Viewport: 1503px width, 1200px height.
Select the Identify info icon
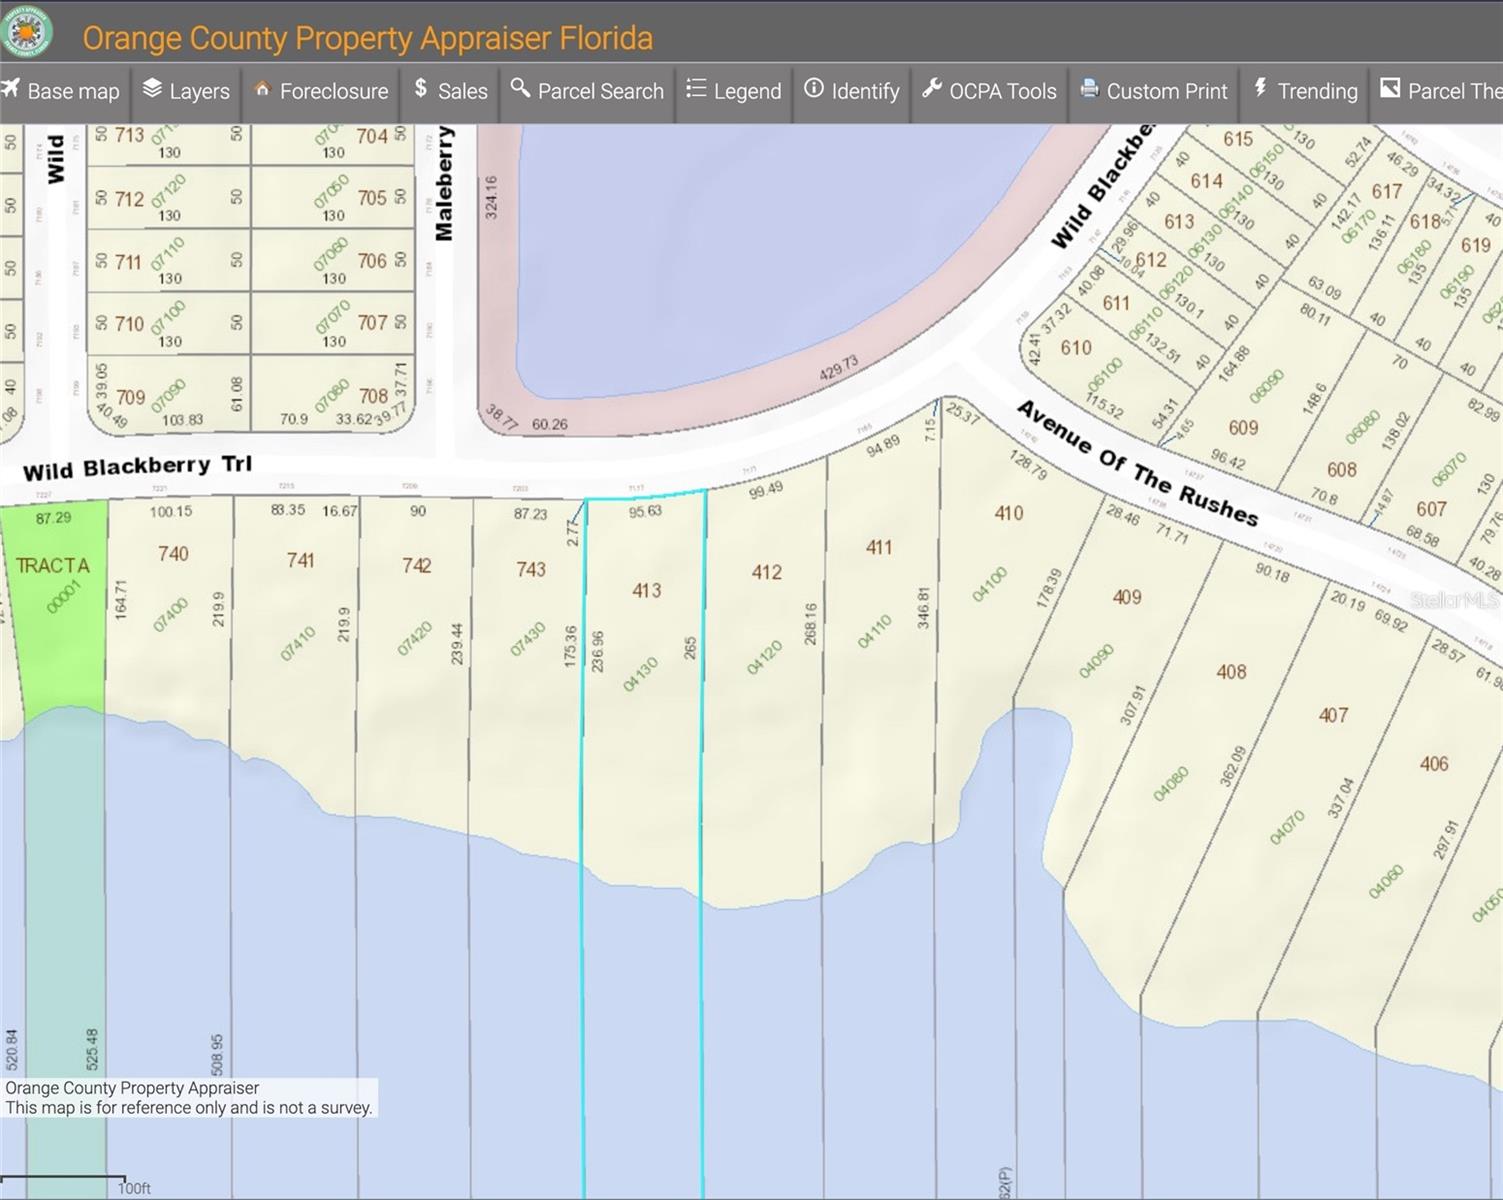tap(814, 89)
